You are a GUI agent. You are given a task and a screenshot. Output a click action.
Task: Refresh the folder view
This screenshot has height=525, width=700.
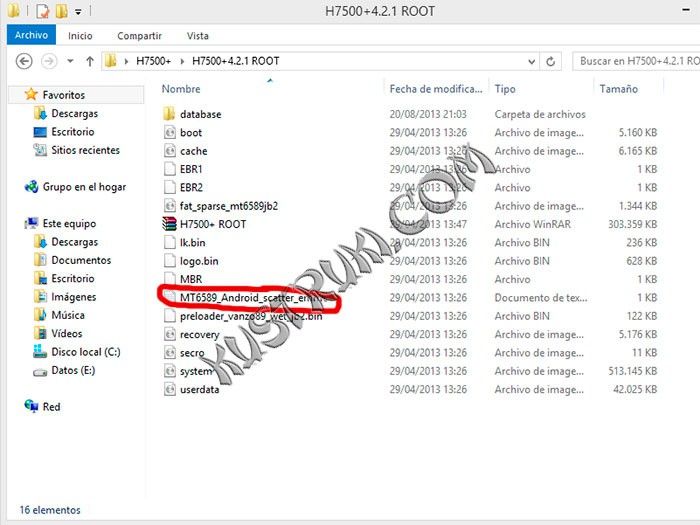[550, 62]
